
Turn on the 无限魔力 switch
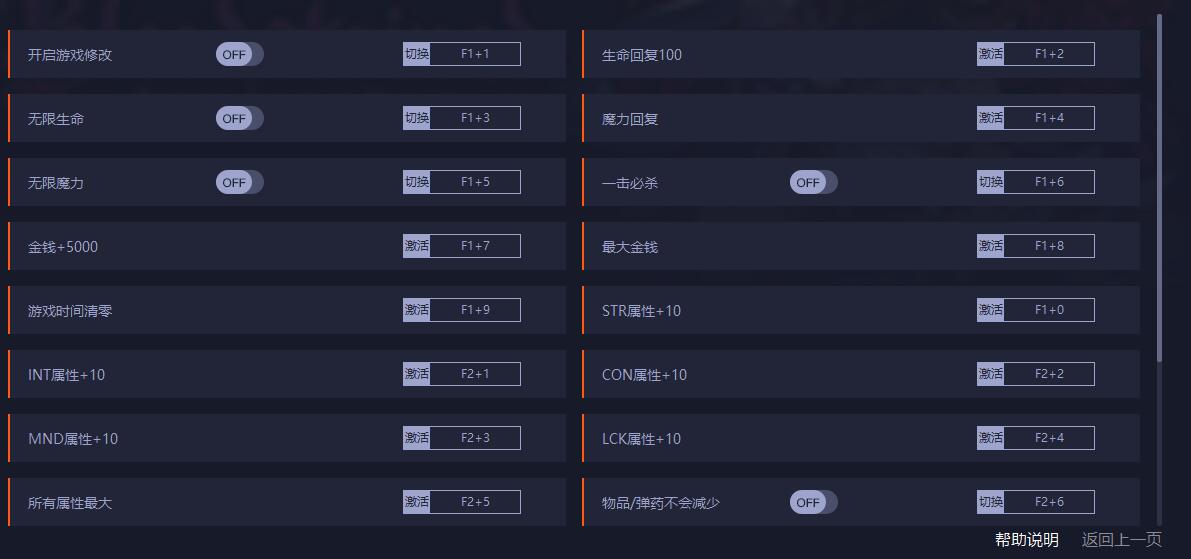pos(239,182)
